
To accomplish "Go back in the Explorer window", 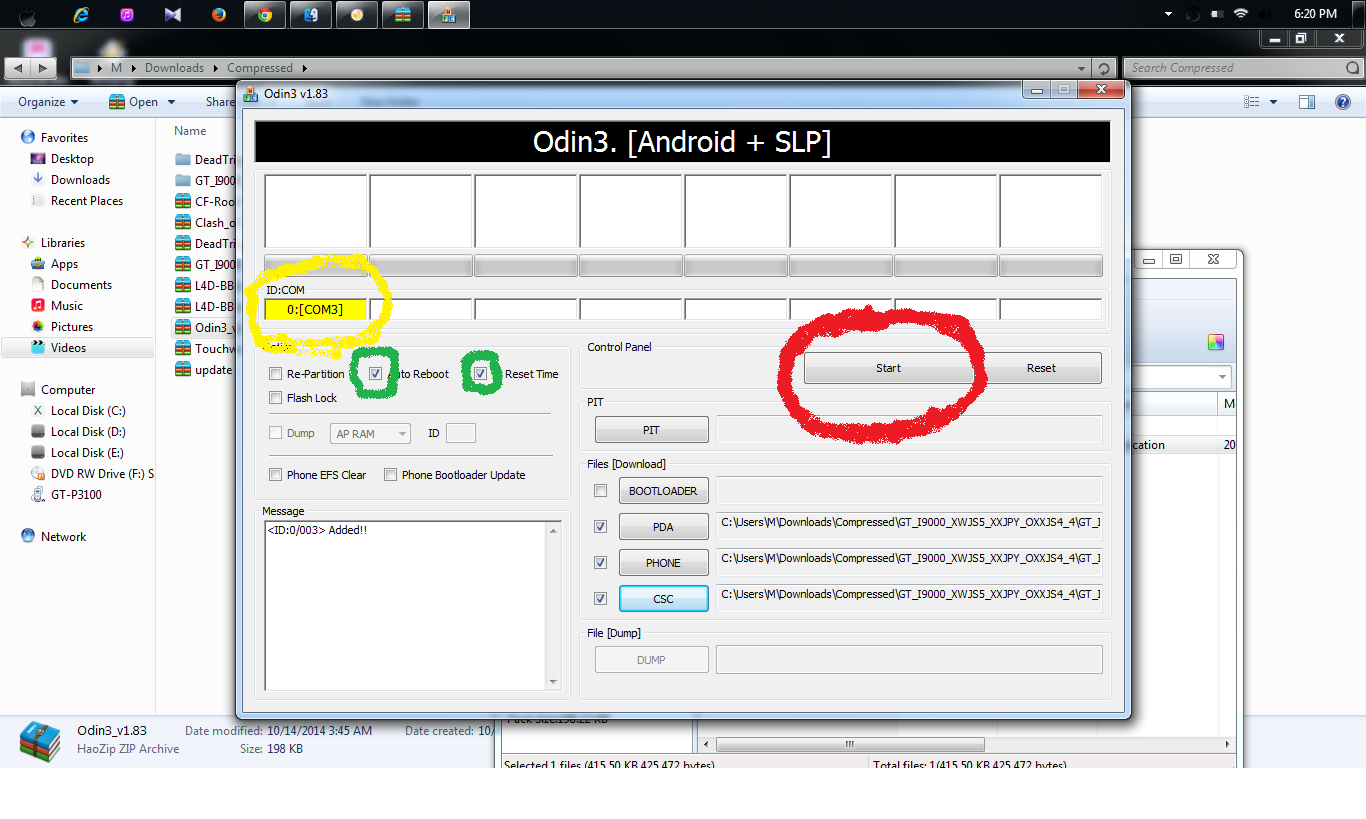I will coord(19,68).
